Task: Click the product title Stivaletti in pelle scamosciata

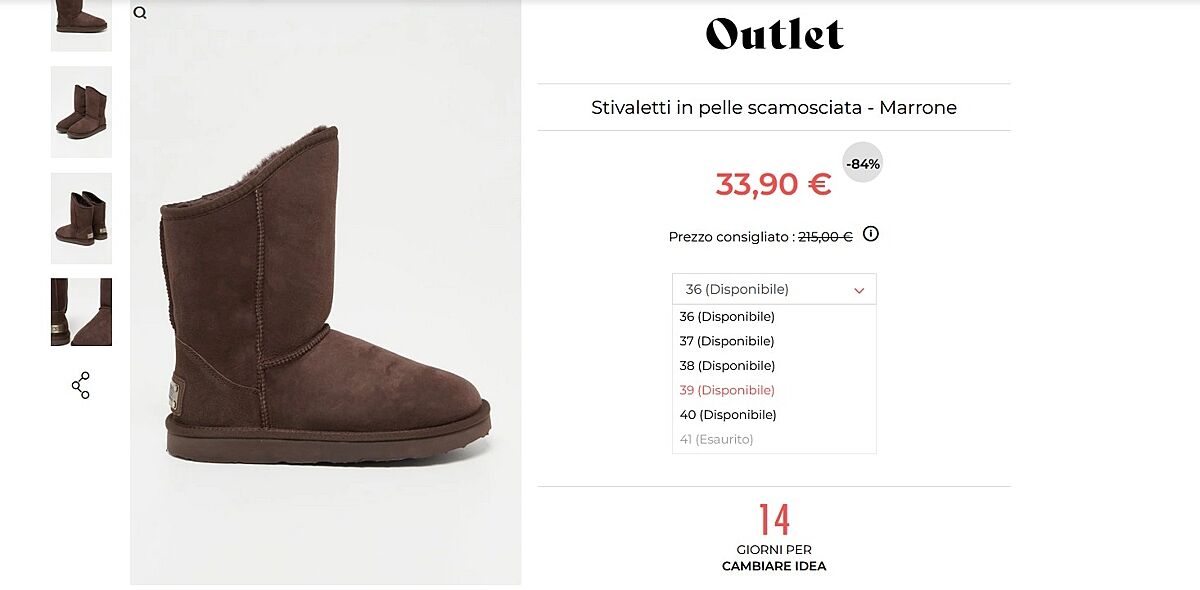Action: tap(774, 107)
